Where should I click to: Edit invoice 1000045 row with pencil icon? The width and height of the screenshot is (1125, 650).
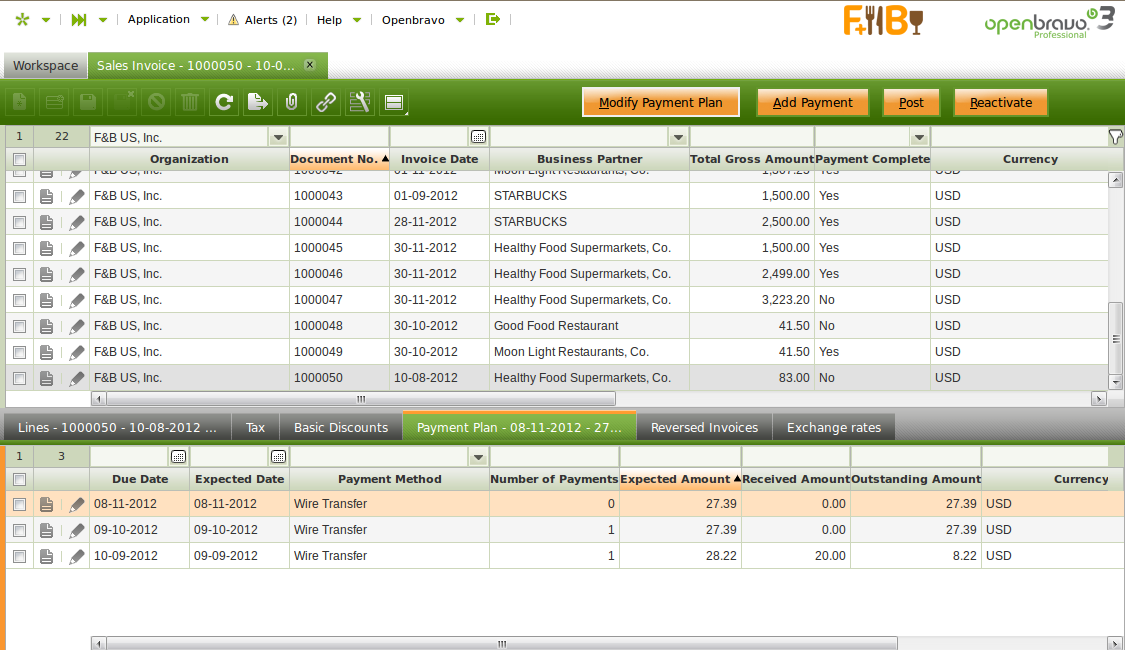(x=76, y=248)
